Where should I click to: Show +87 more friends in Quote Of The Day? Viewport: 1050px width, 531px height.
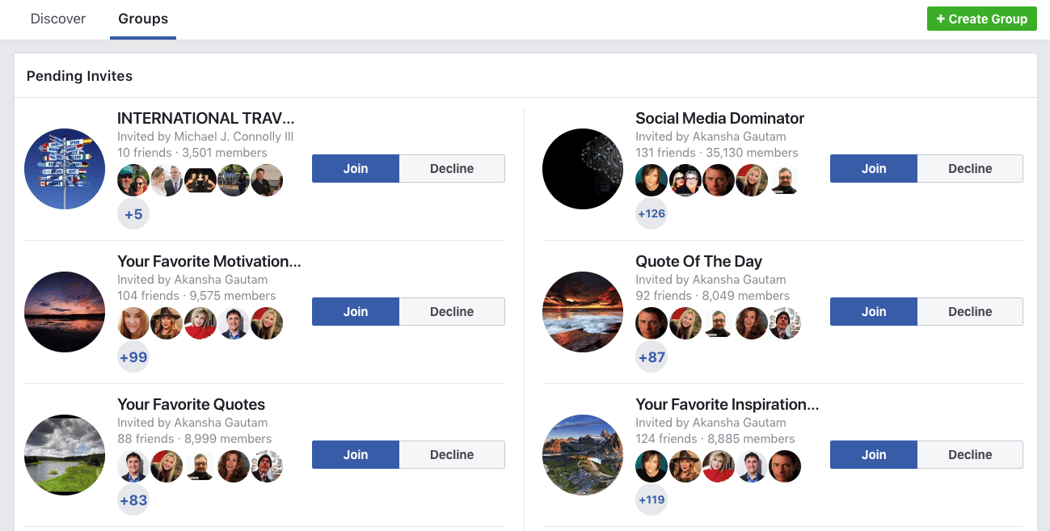(651, 357)
